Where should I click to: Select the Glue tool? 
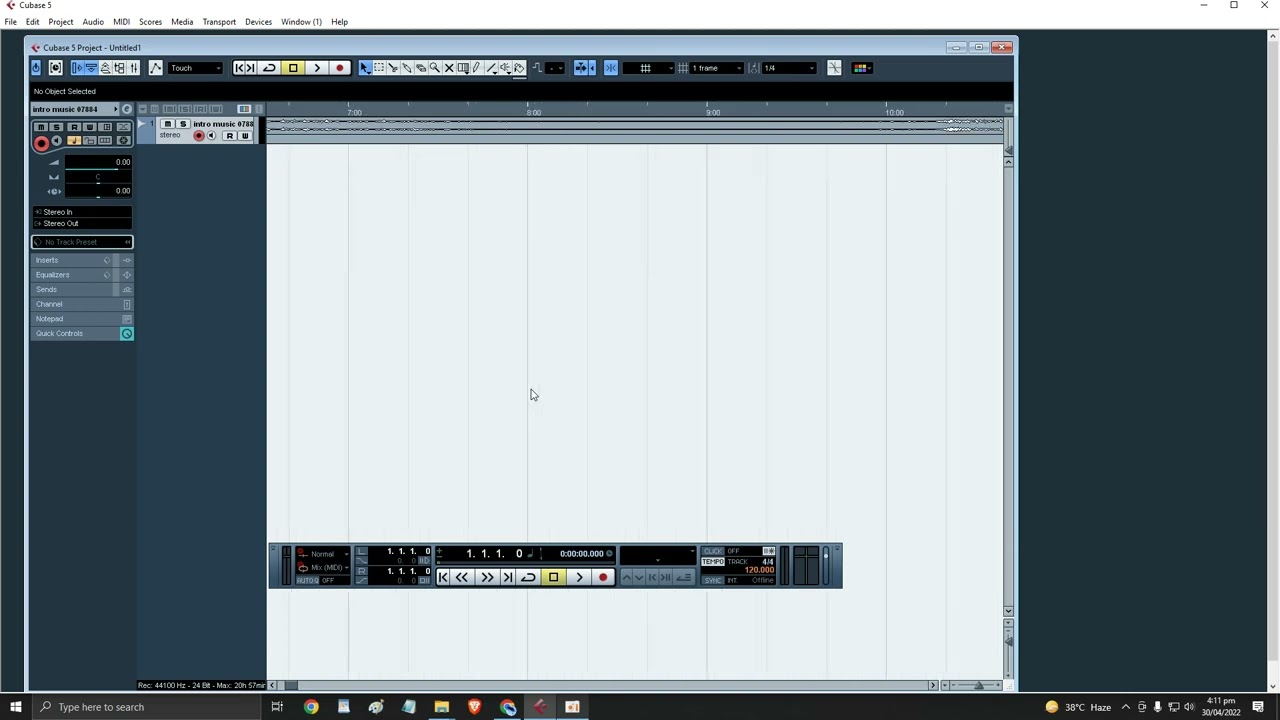pyautogui.click(x=406, y=68)
